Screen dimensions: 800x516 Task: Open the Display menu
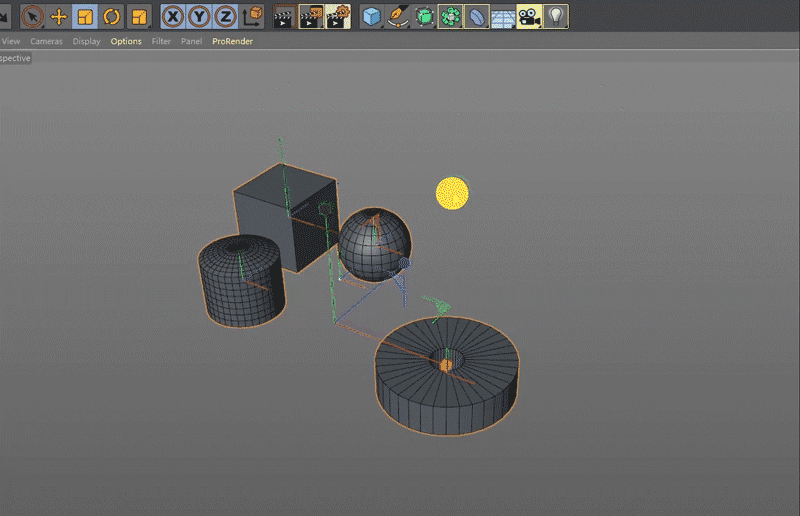[x=86, y=41]
